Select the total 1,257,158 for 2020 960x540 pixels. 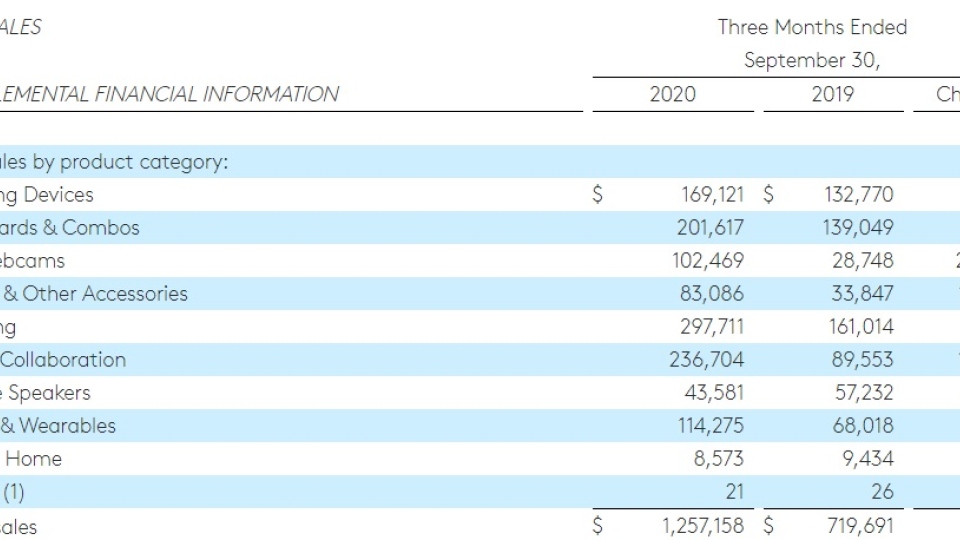tap(703, 525)
